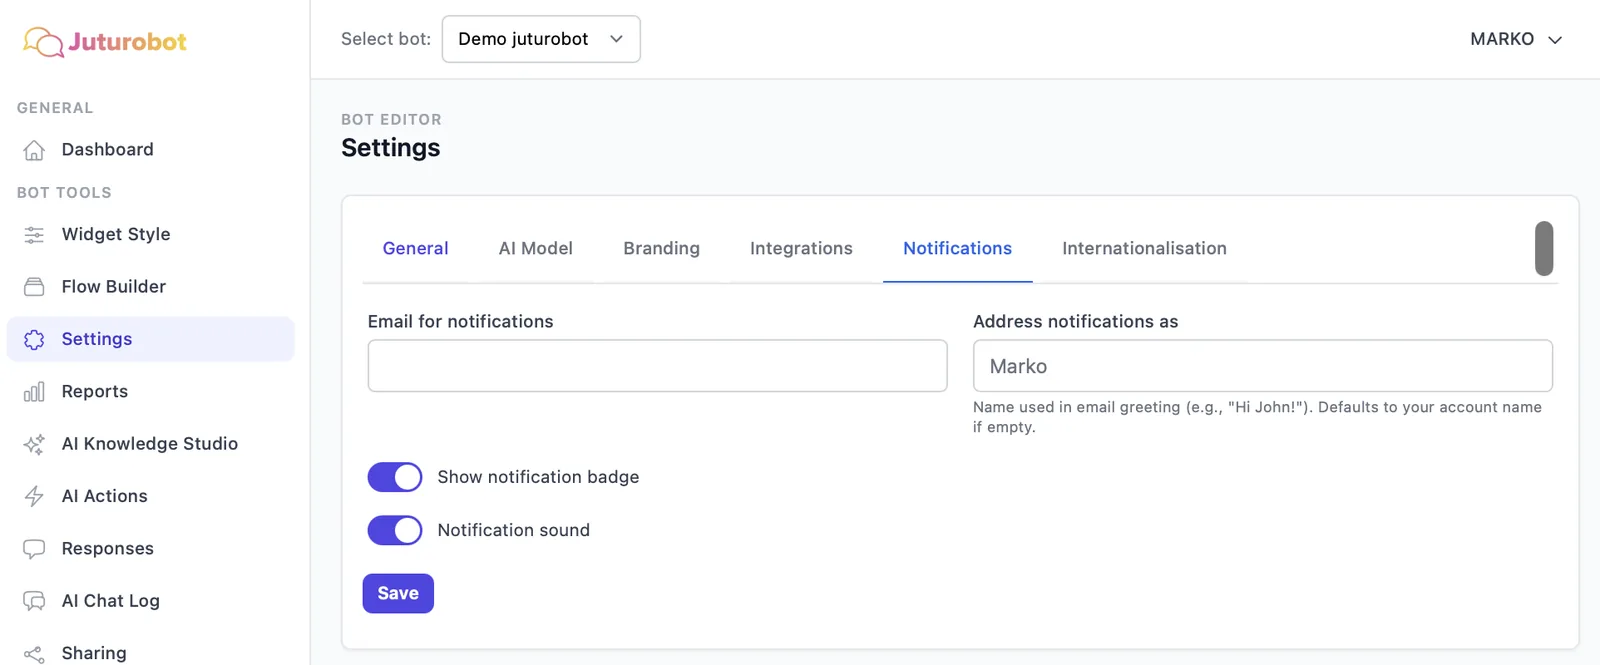
Task: Click the AI Knowledge Studio sparkle icon
Action: click(34, 444)
